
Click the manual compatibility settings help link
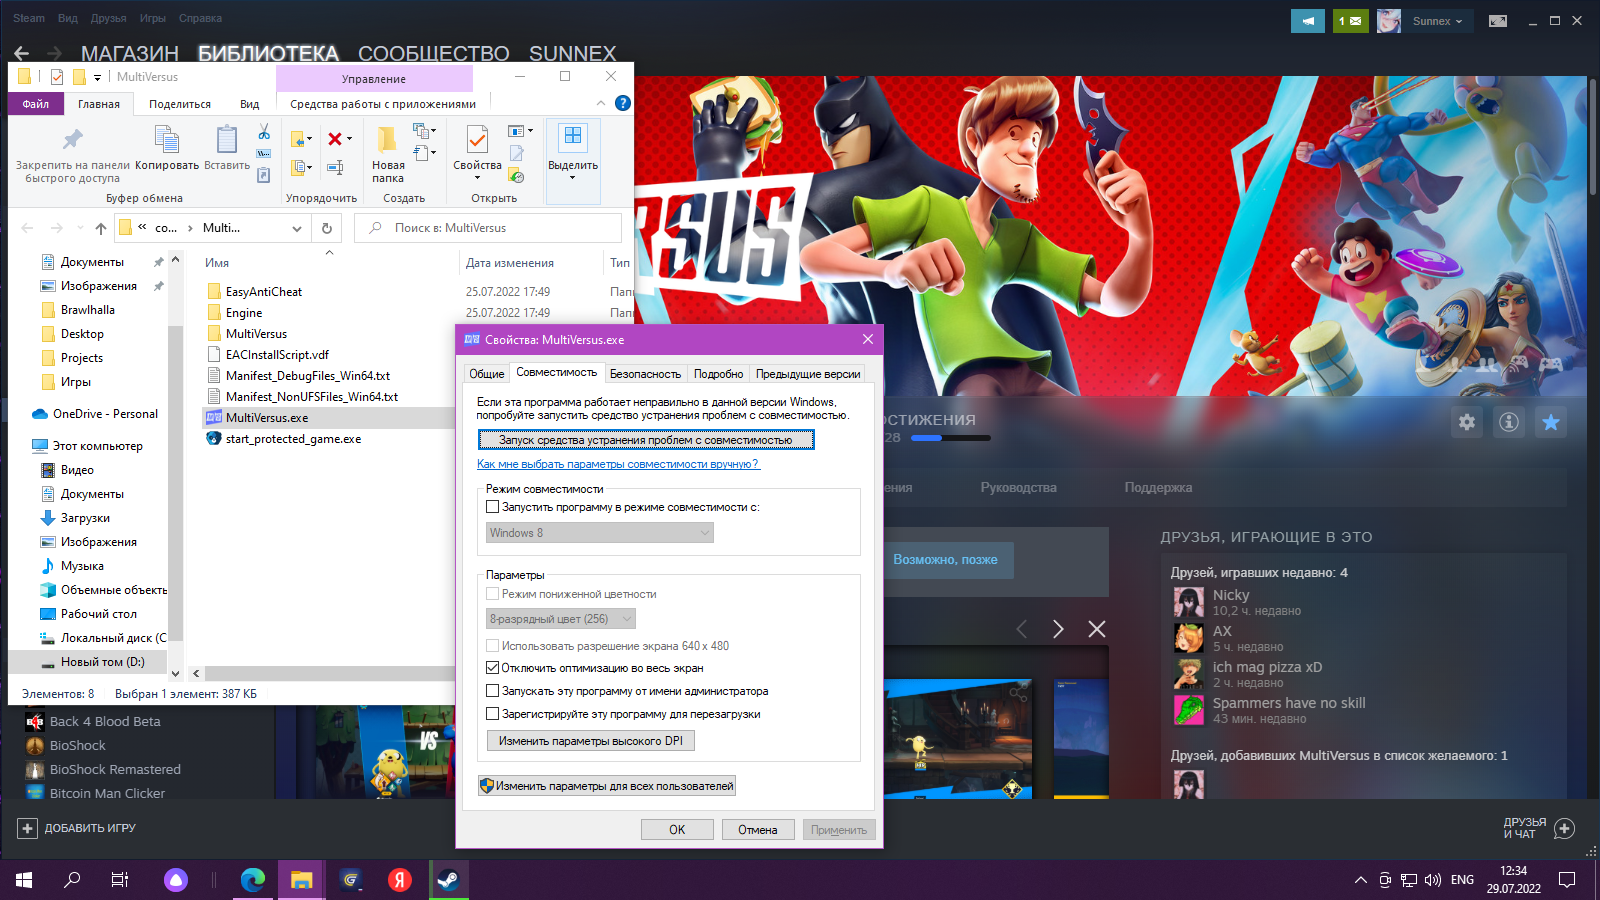(618, 464)
